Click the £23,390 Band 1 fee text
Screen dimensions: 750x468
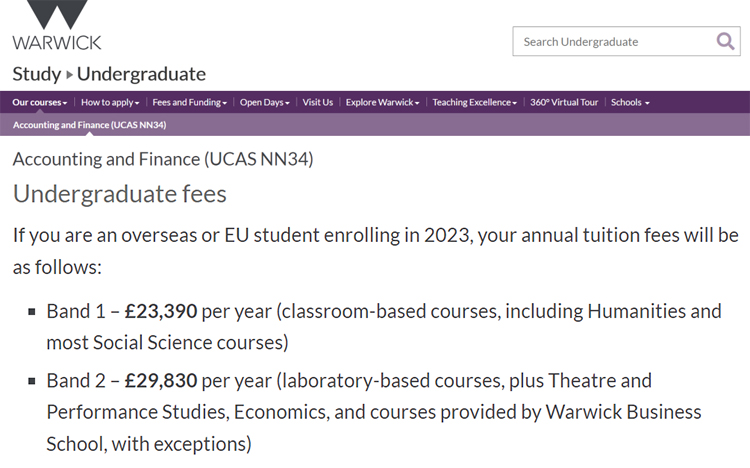[x=161, y=311]
